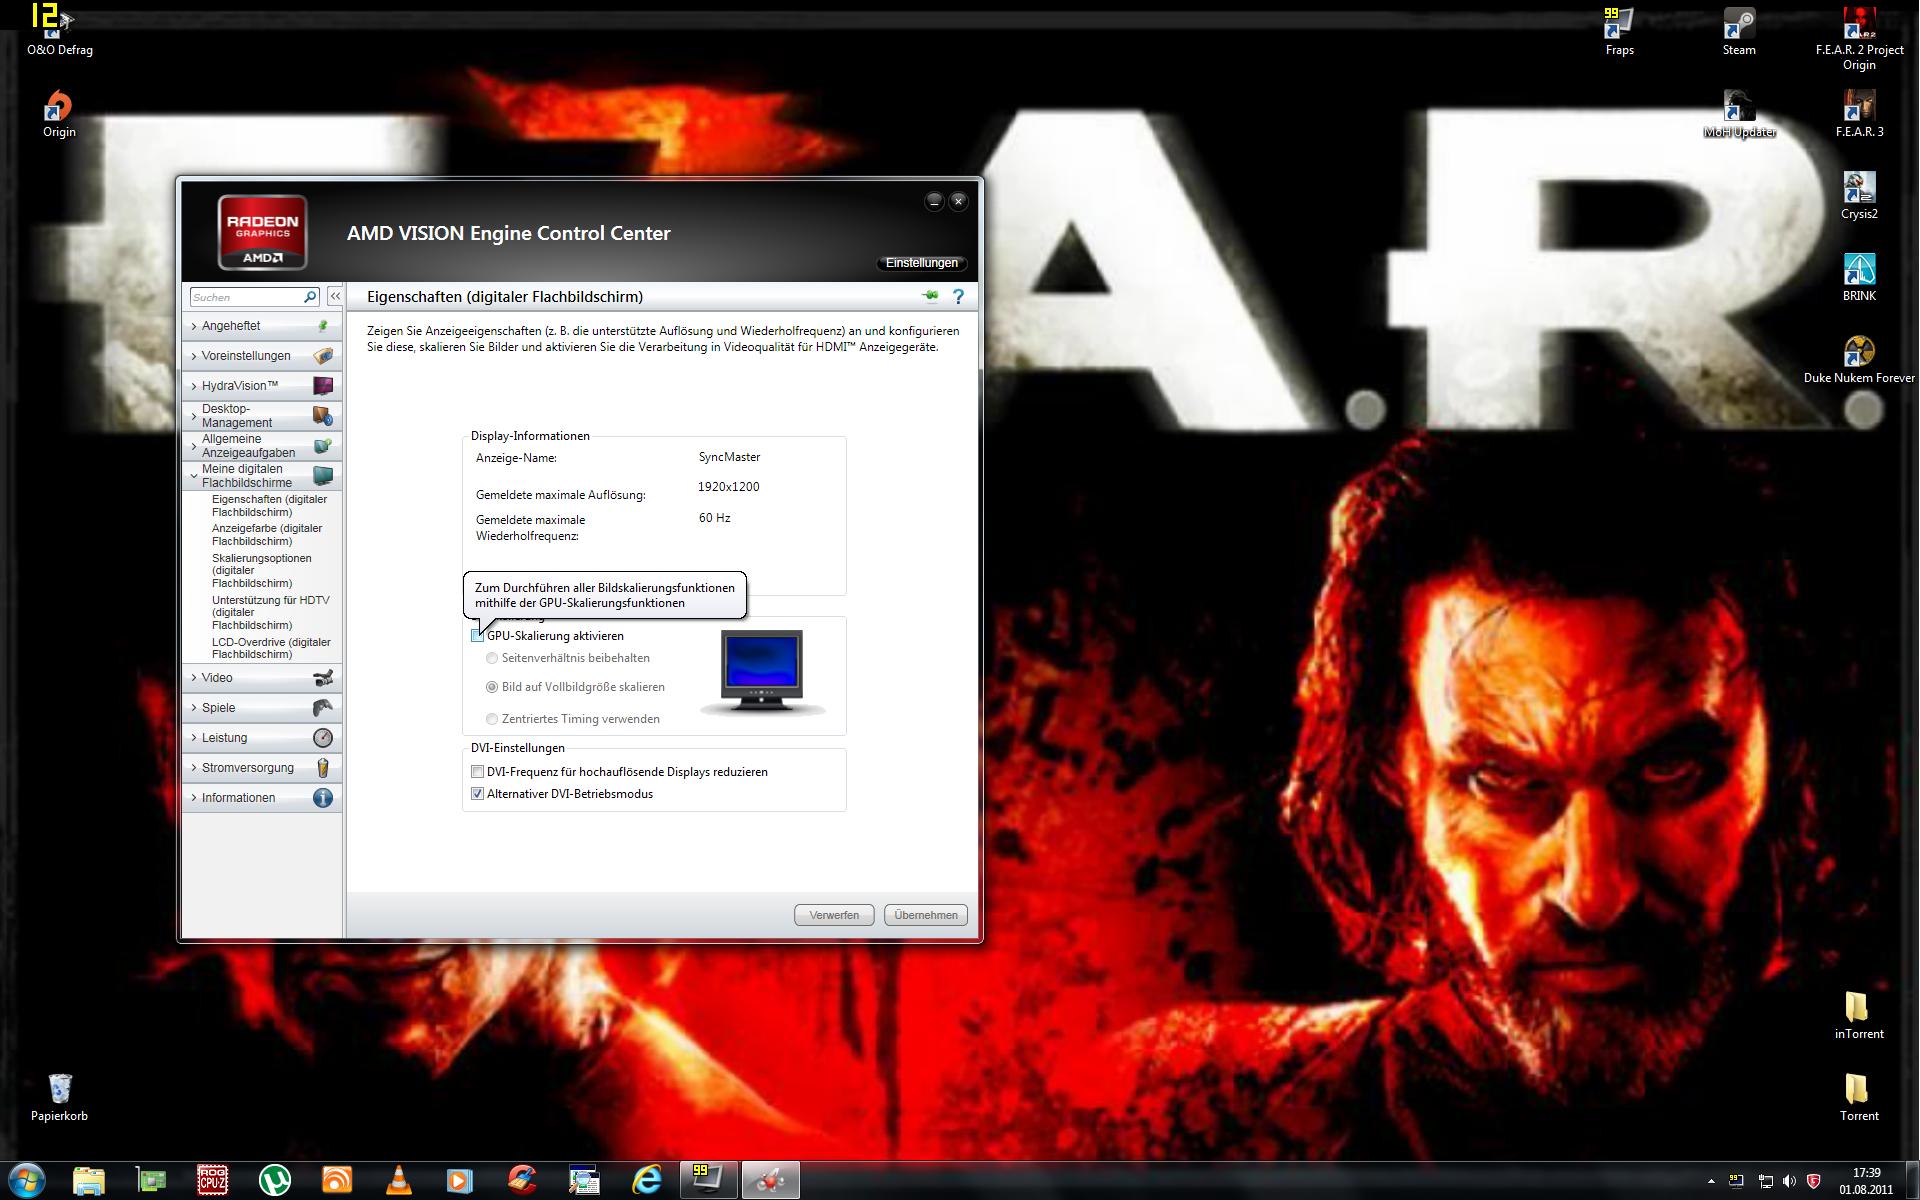The height and width of the screenshot is (1200, 1920).
Task: Open the Einstellungen menu button
Action: click(921, 263)
